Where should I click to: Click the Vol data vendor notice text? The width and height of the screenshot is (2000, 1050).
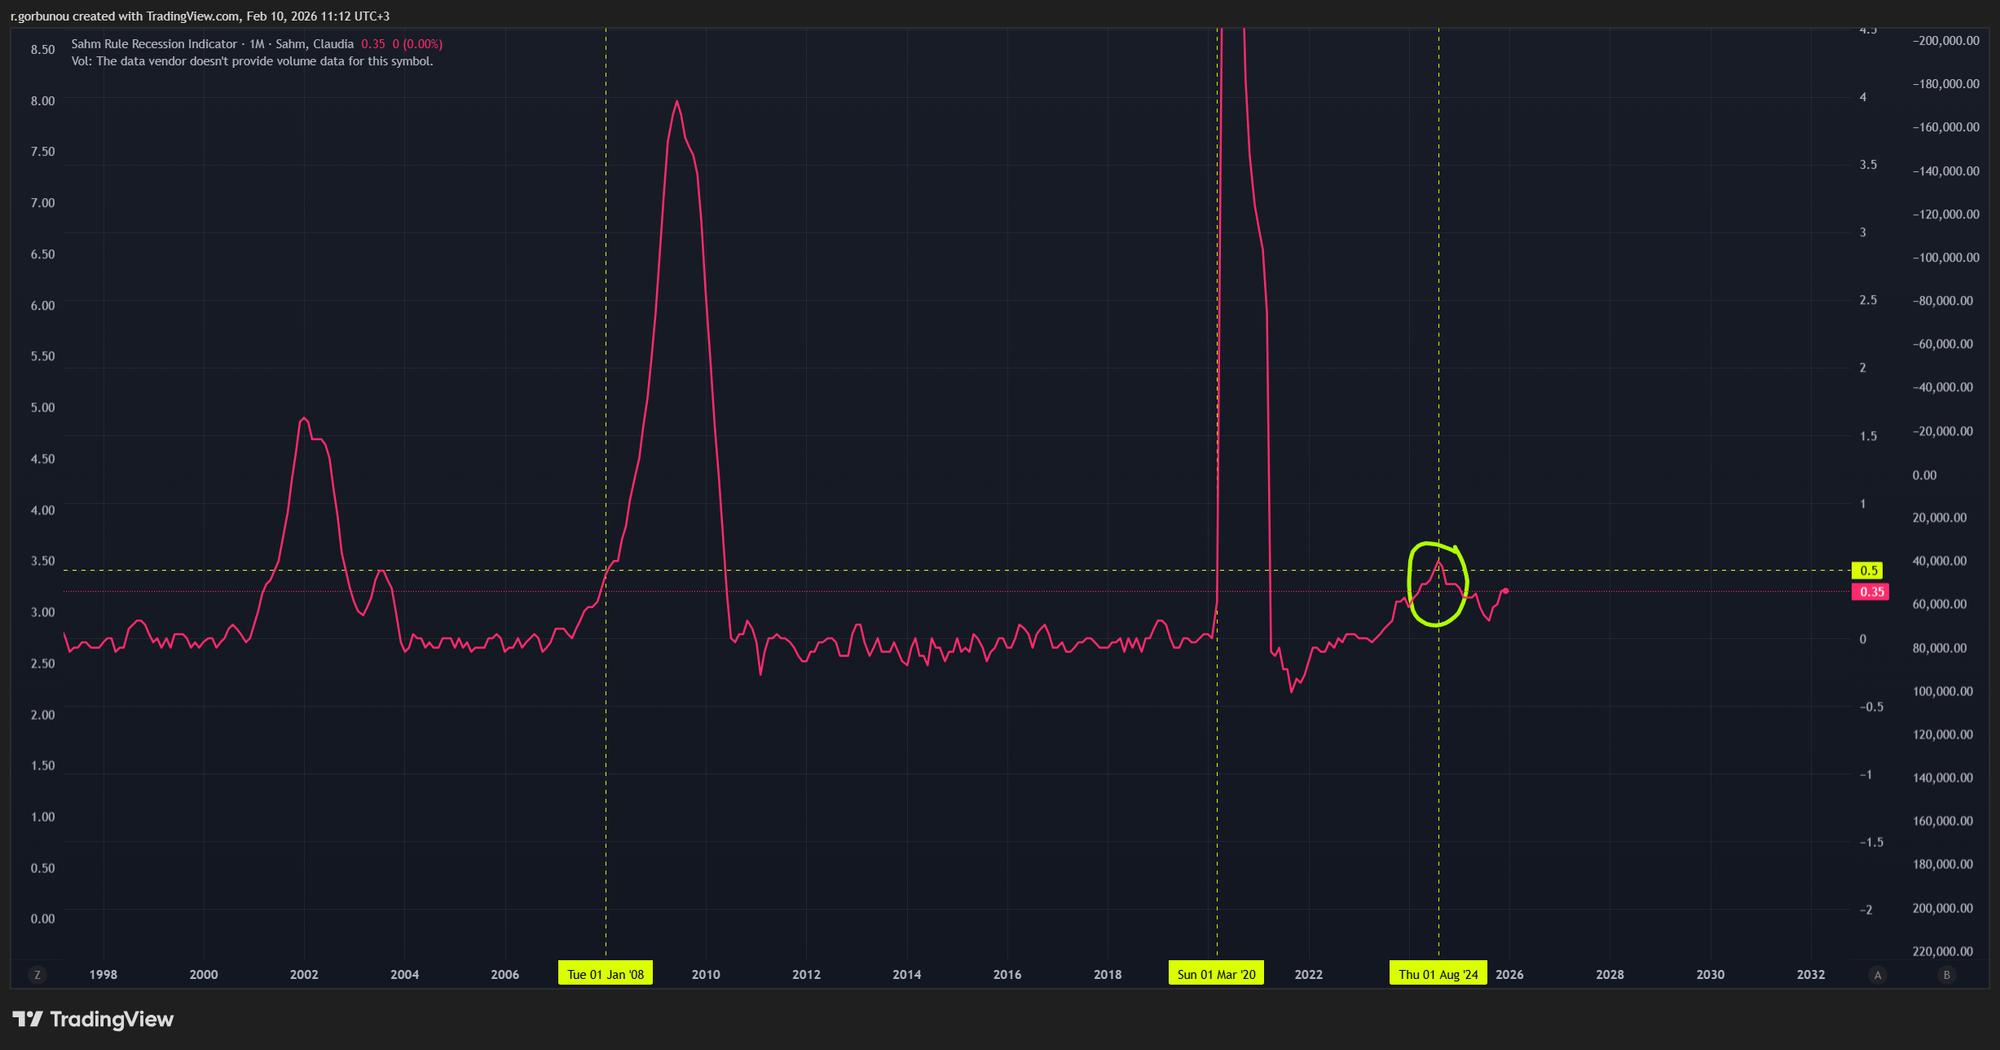click(252, 62)
